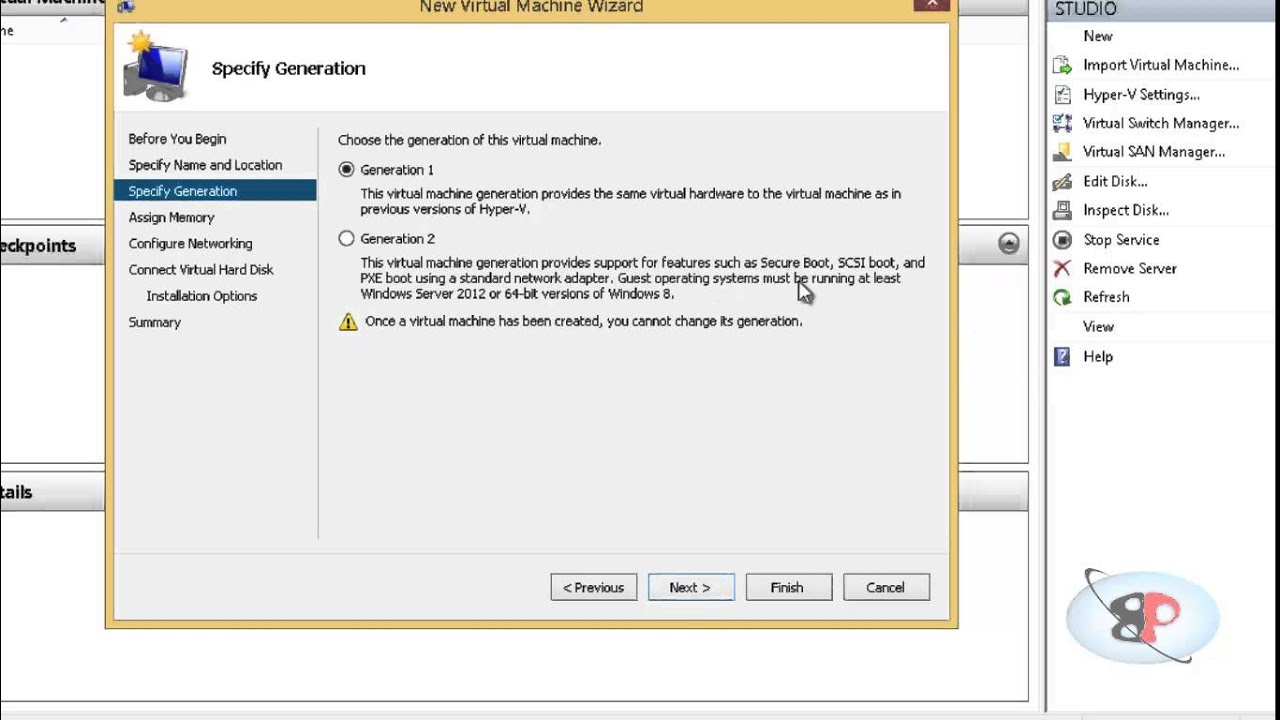Jump to Assign Memory step
The height and width of the screenshot is (720, 1280).
[x=171, y=217]
